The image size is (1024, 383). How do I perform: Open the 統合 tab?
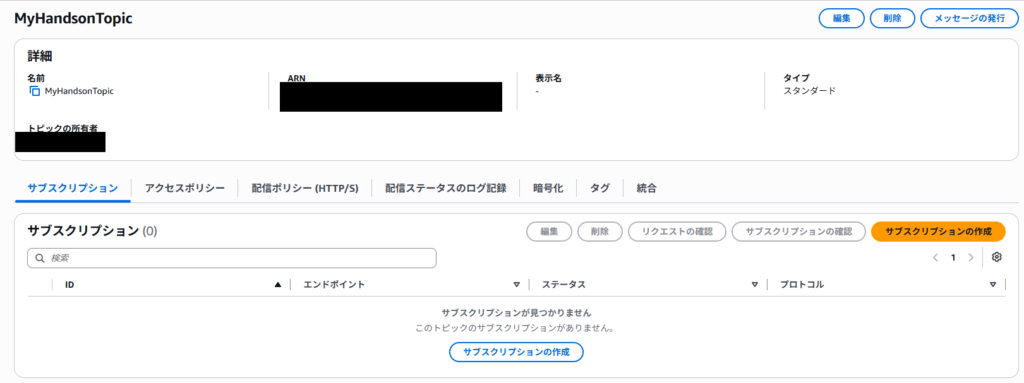(x=647, y=188)
